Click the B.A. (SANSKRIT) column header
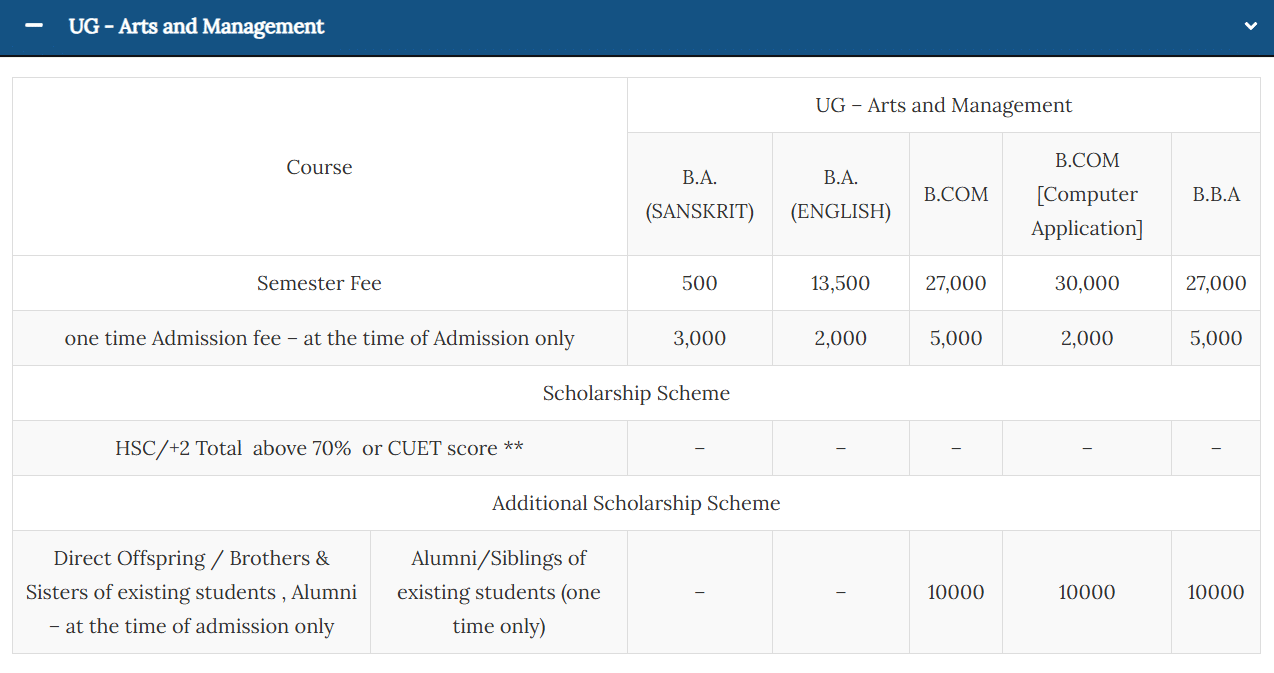This screenshot has width=1274, height=673. (700, 194)
